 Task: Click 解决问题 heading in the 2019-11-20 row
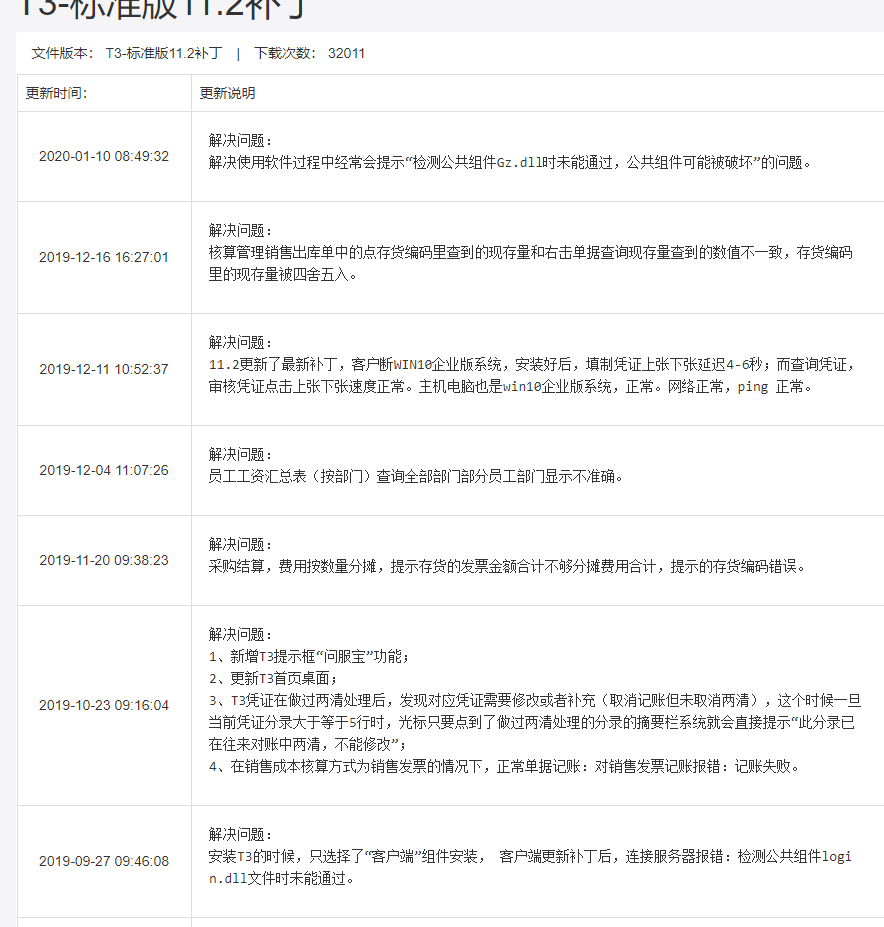(x=240, y=544)
